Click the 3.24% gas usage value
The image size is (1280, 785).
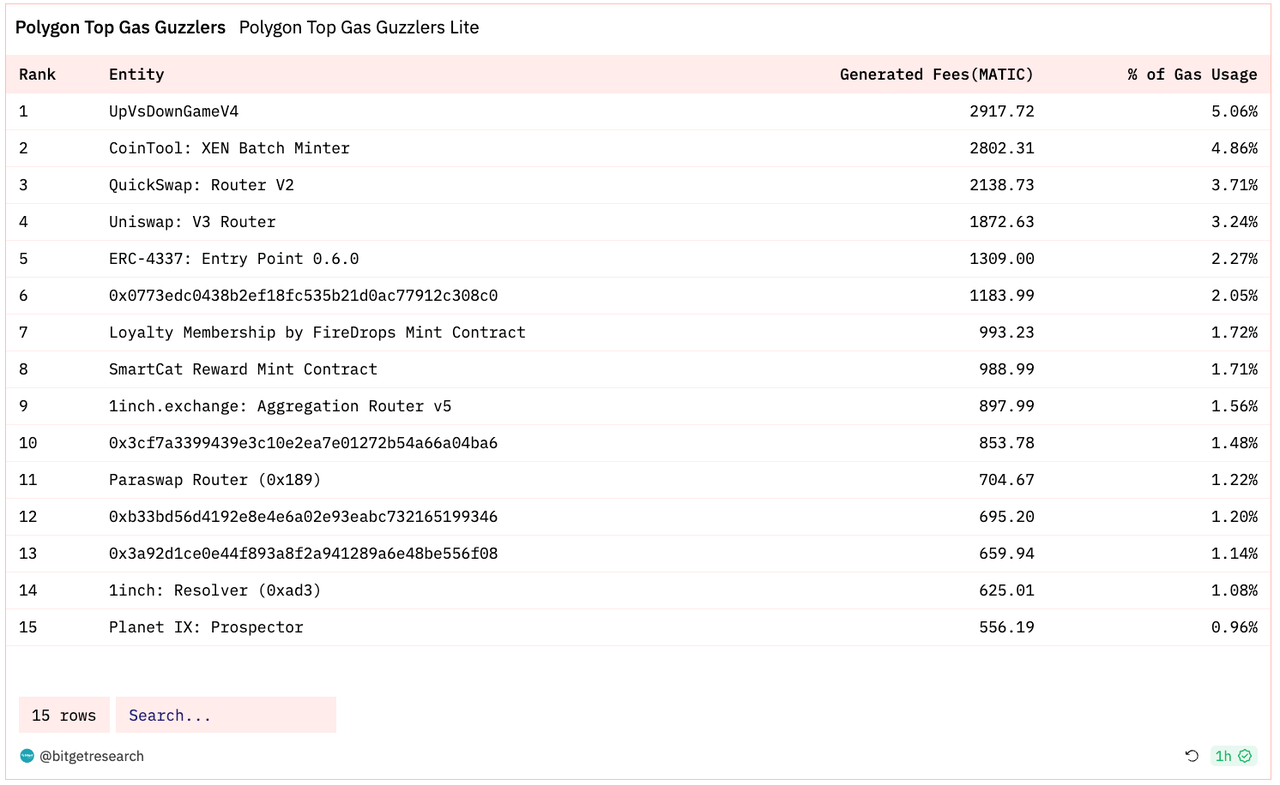pos(1234,222)
